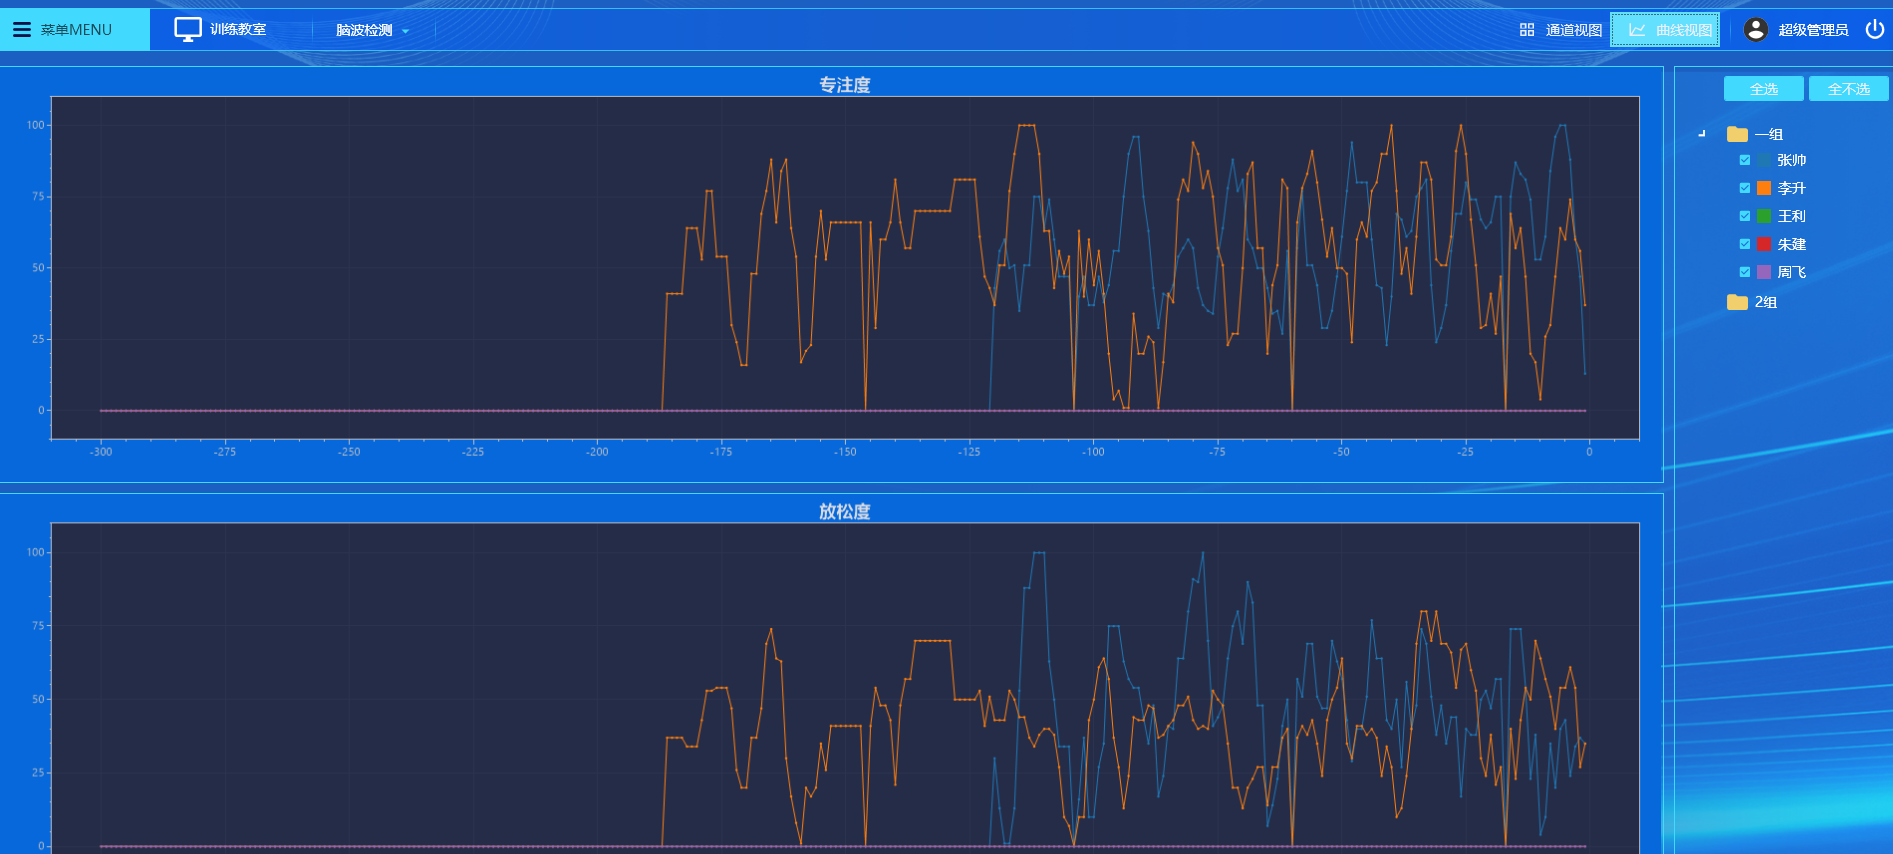
Task: Toggle the 王利 checkbox
Action: [x=1745, y=216]
